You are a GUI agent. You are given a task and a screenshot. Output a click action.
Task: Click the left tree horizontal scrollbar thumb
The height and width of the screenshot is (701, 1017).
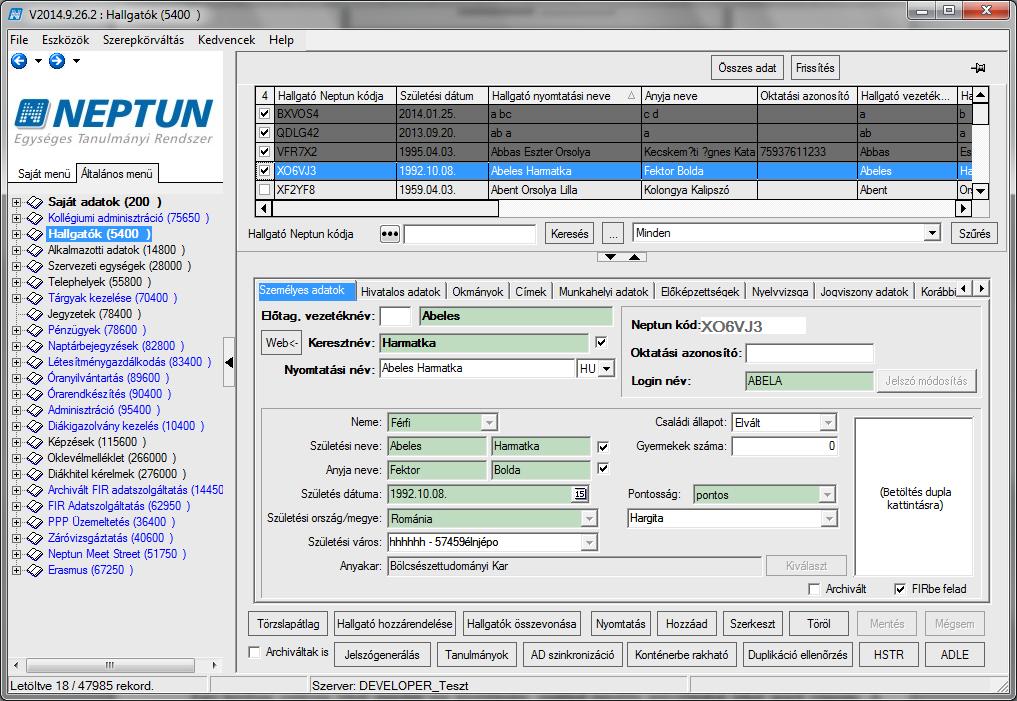[110, 665]
